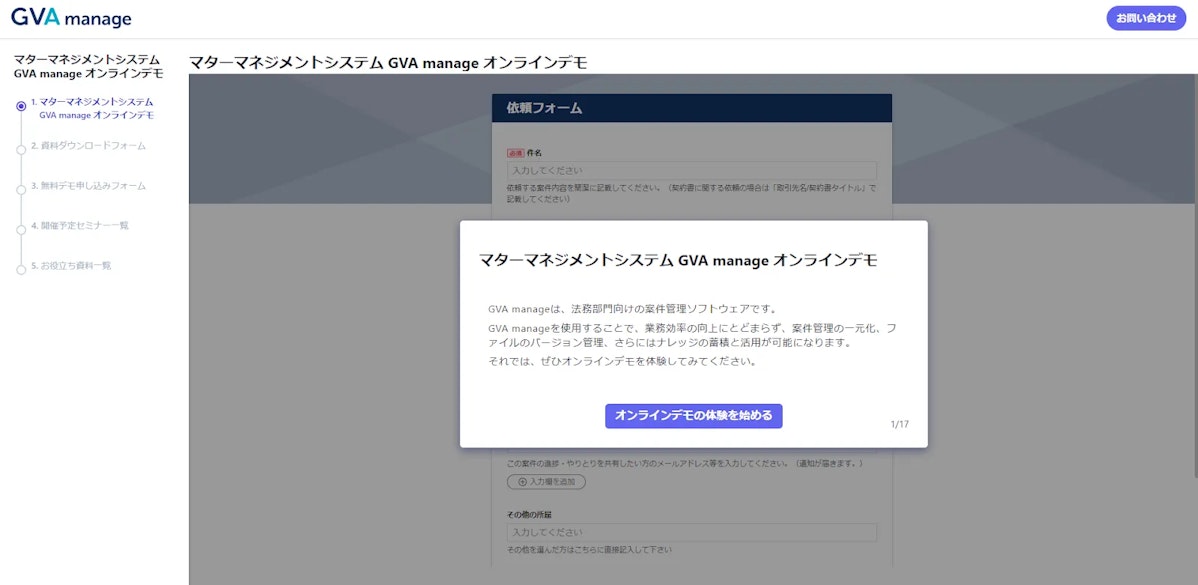Click the 依頼フォーム header
Image resolution: width=1198 pixels, height=585 pixels.
tap(692, 108)
